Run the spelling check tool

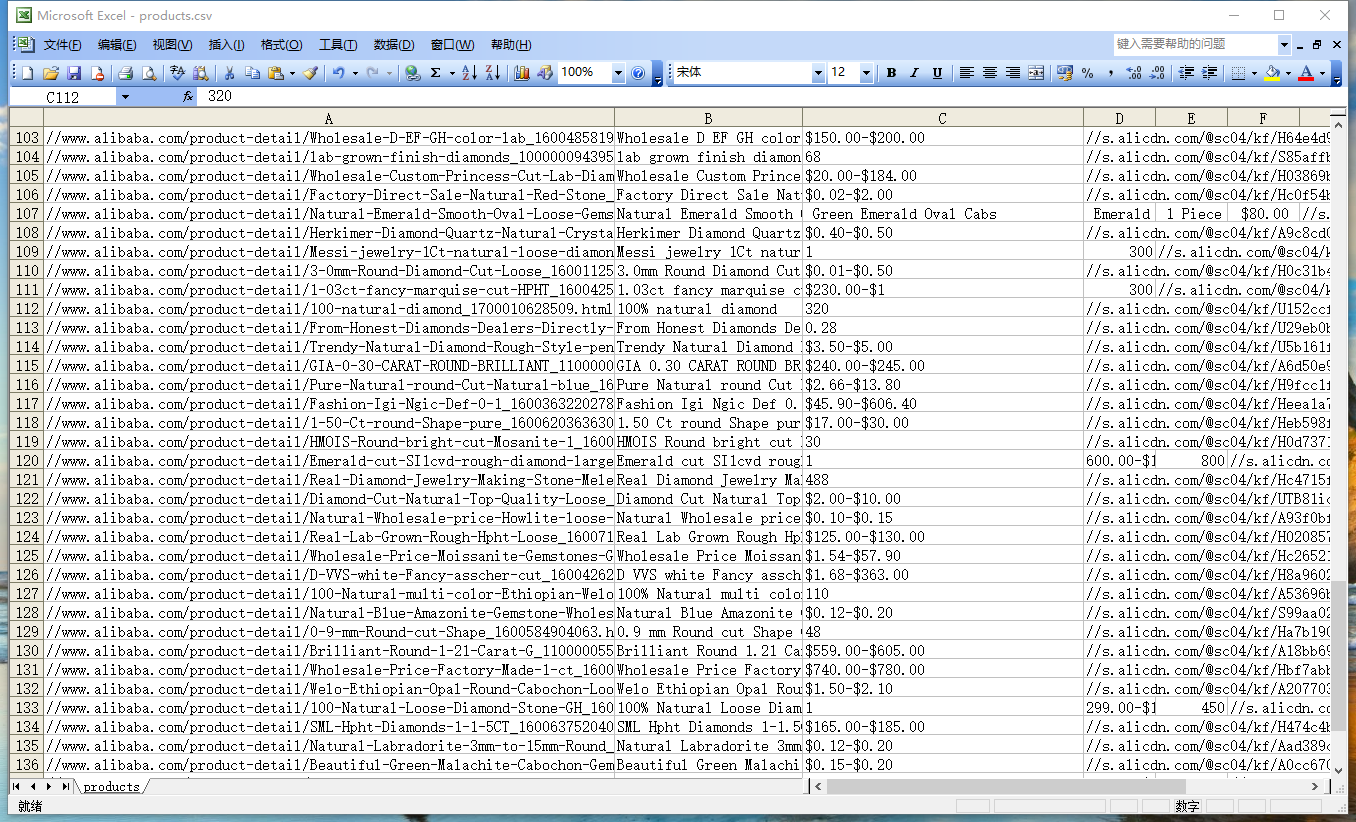click(177, 73)
